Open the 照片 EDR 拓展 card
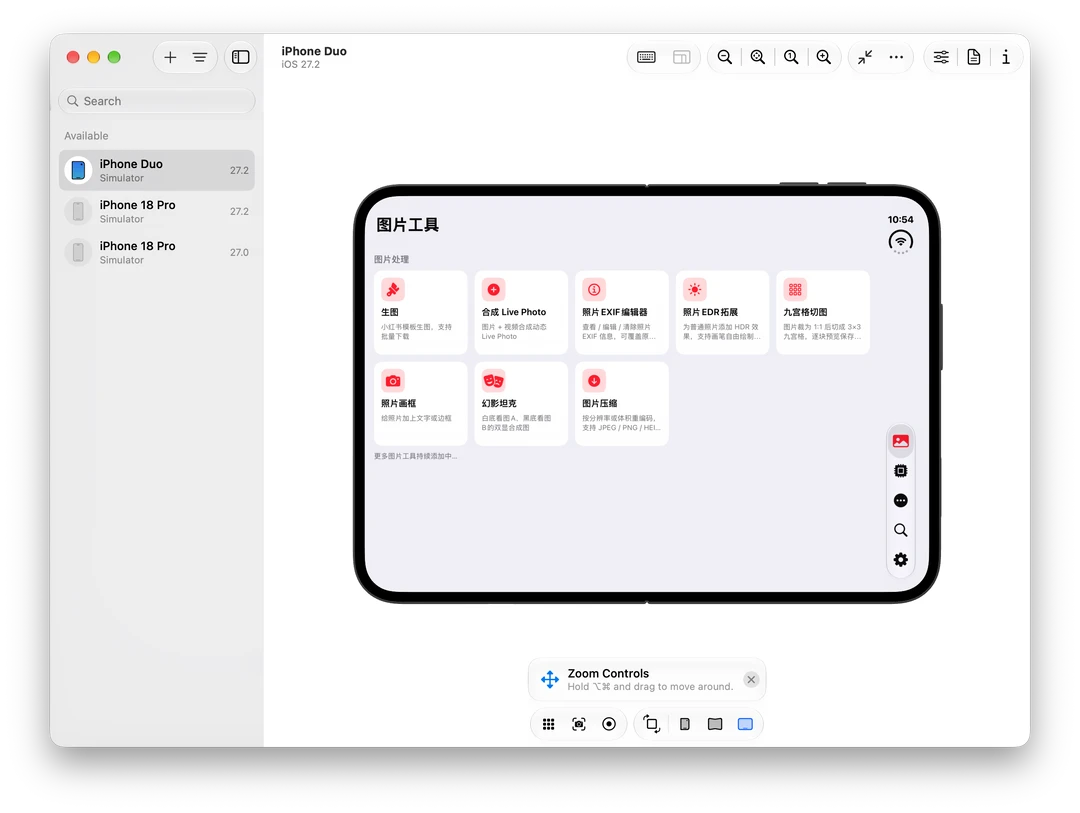This screenshot has height=813, width=1080. pos(722,312)
